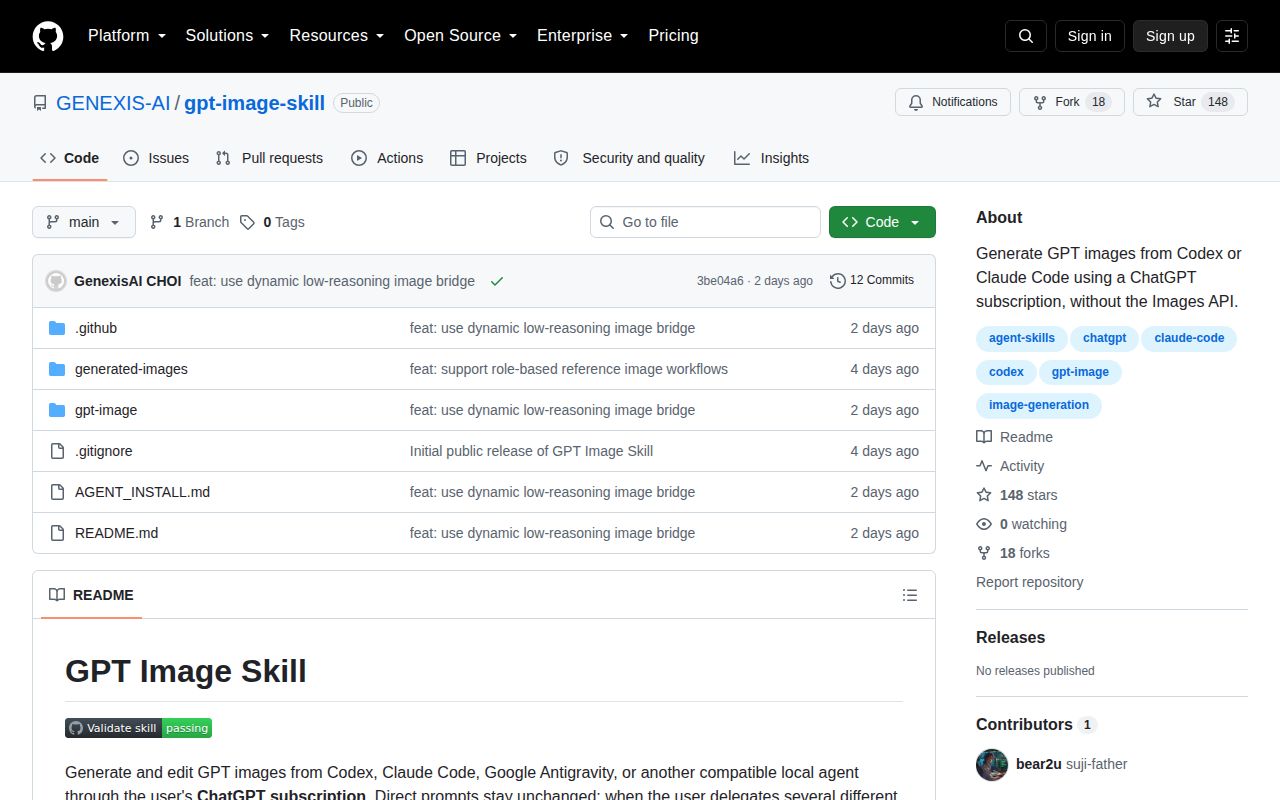Click the .github folder icon

pos(57,328)
